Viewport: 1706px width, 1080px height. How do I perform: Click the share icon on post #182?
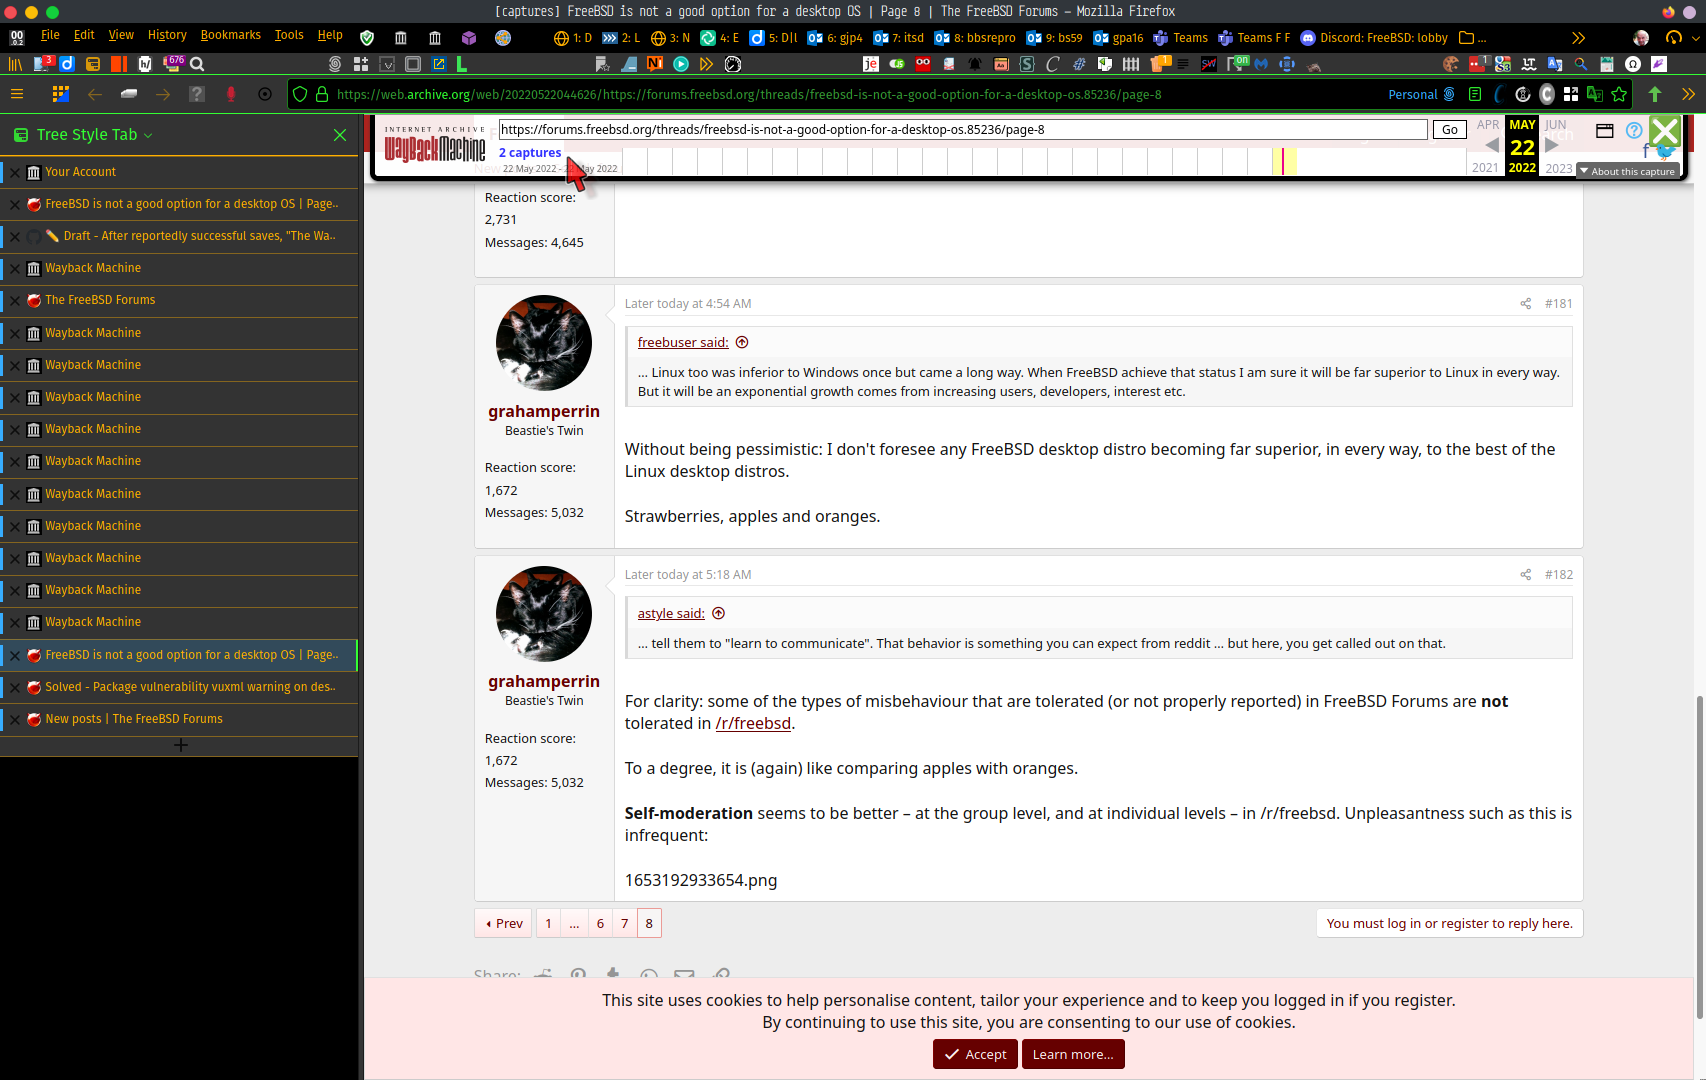click(1525, 574)
